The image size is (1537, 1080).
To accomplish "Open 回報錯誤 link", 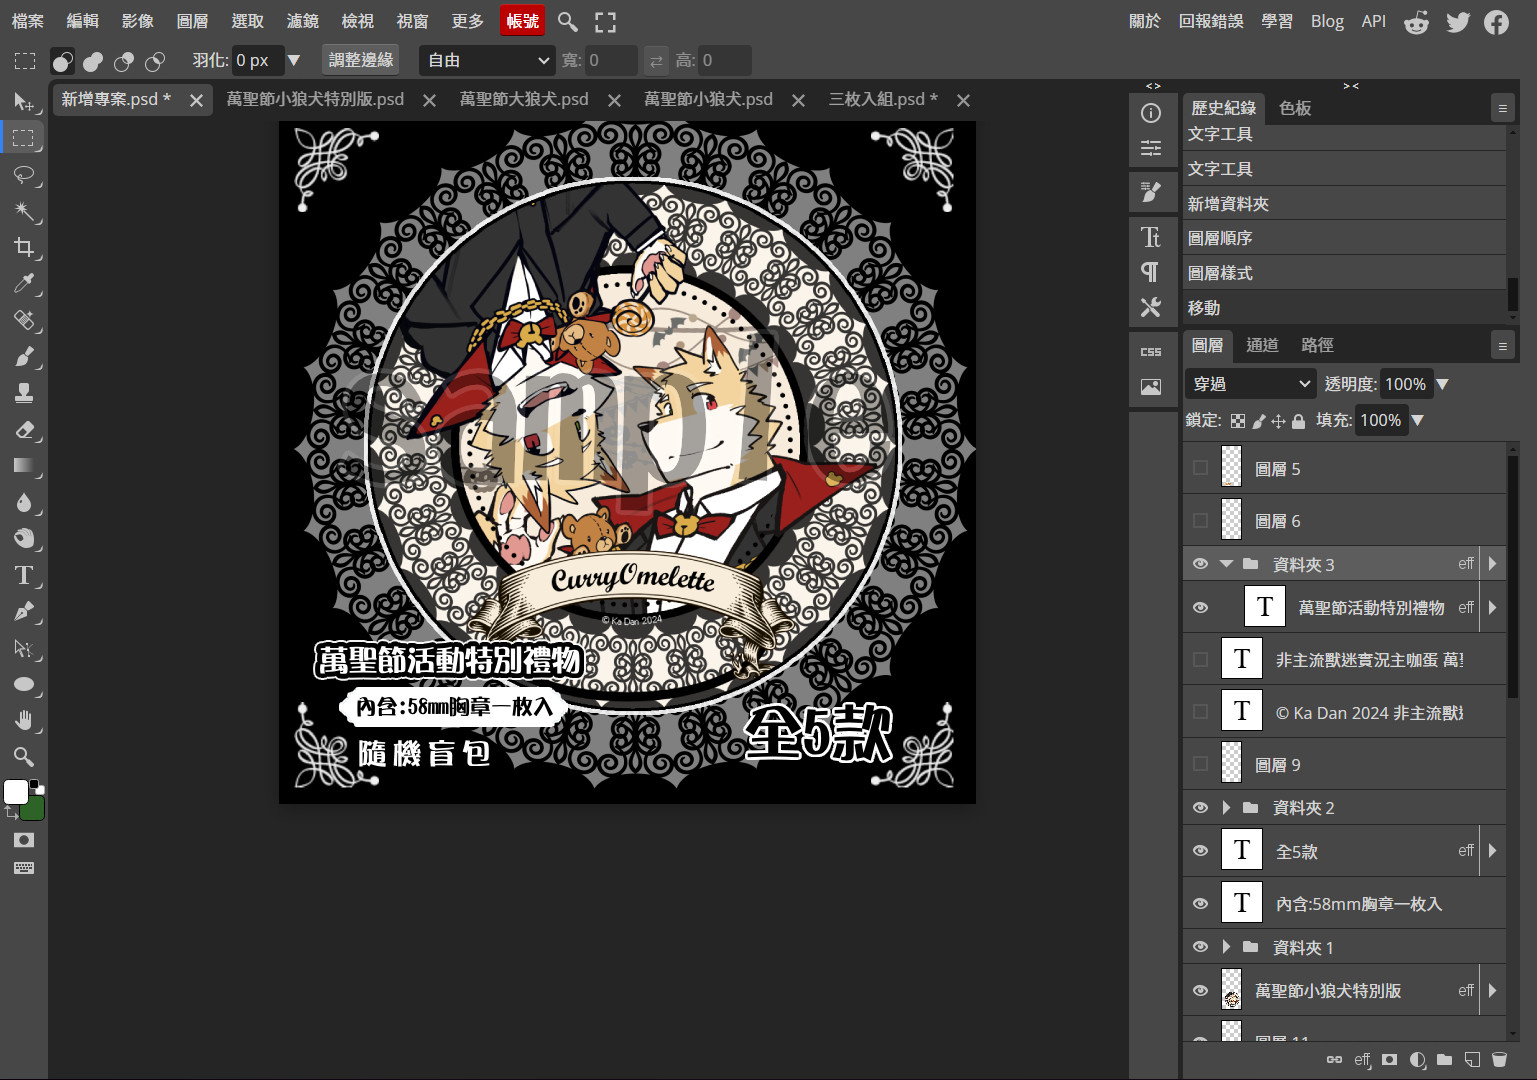I will [1211, 21].
